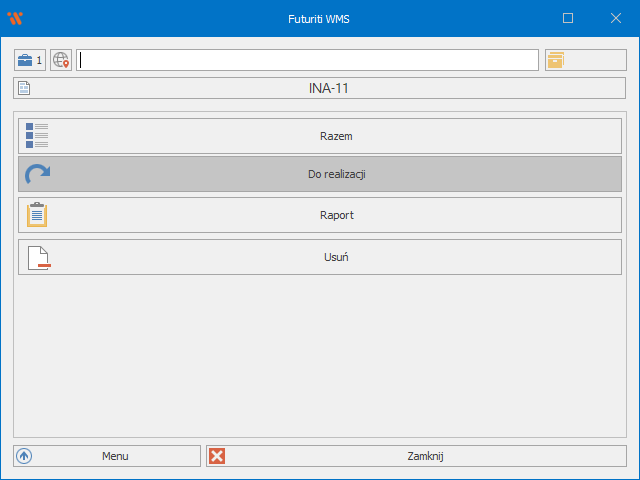Open the Razem summary option
The height and width of the screenshot is (480, 640).
336,136
